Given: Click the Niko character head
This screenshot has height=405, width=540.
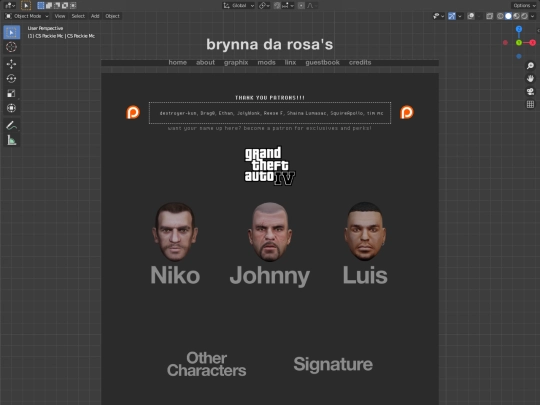Looking at the screenshot, I should pyautogui.click(x=175, y=231).
